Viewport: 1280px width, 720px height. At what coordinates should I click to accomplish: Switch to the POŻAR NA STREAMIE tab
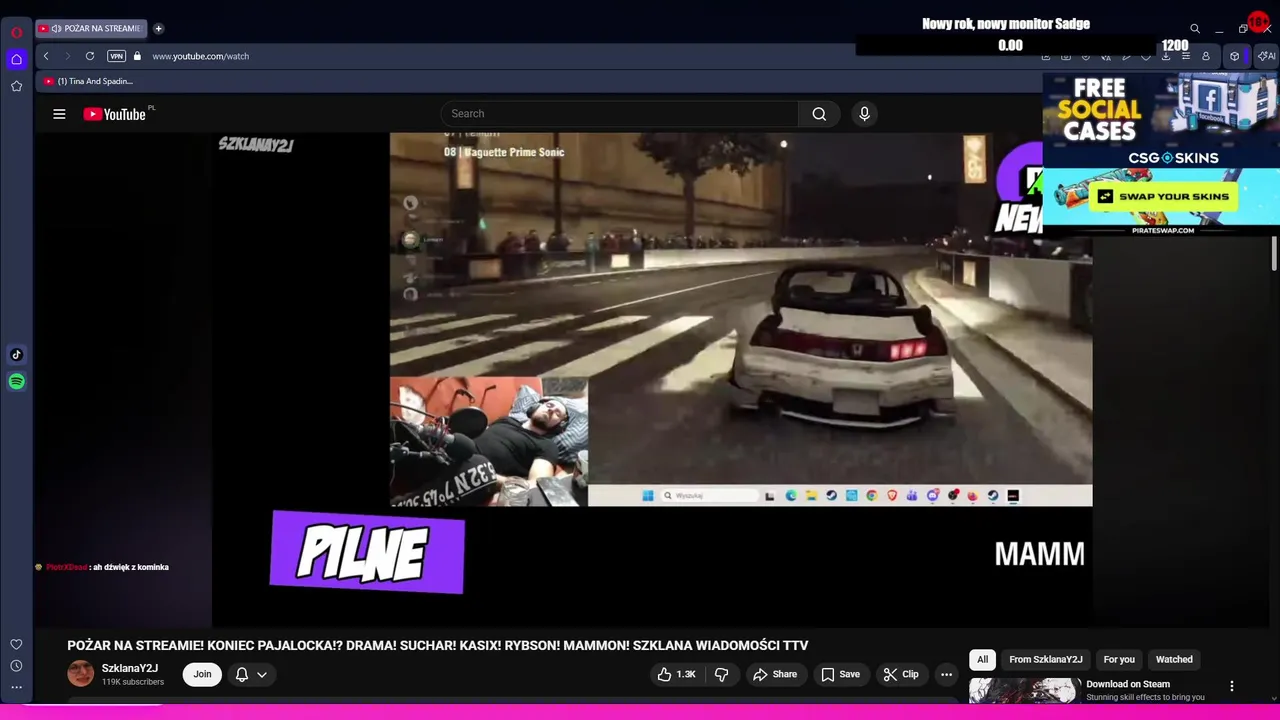coord(91,28)
